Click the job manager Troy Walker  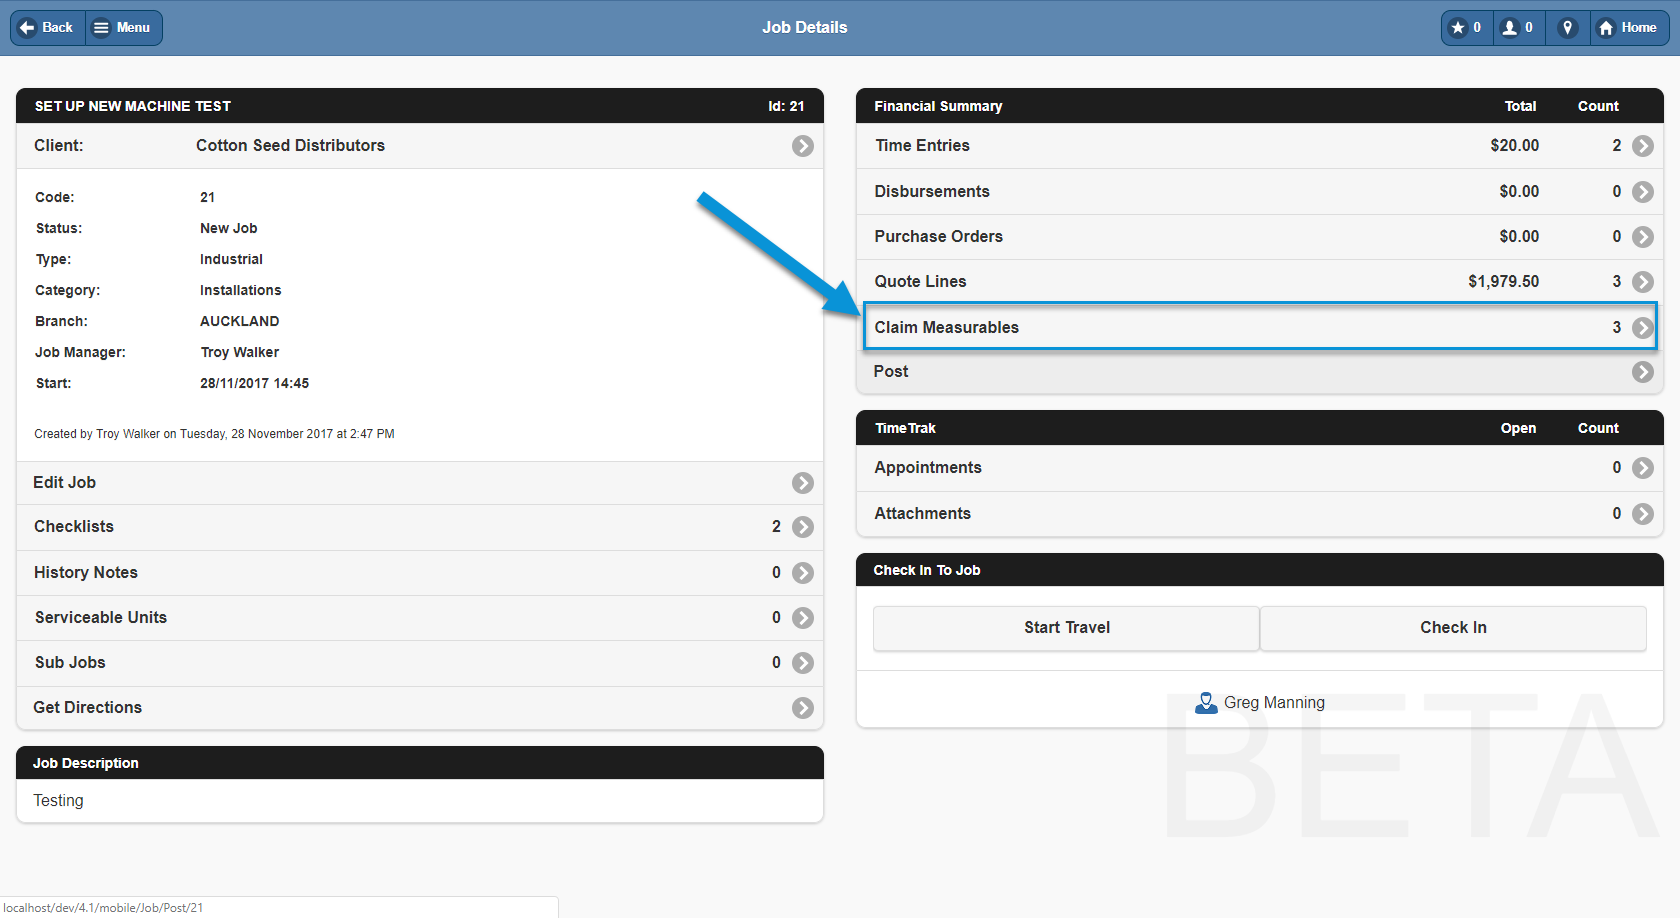coord(240,353)
